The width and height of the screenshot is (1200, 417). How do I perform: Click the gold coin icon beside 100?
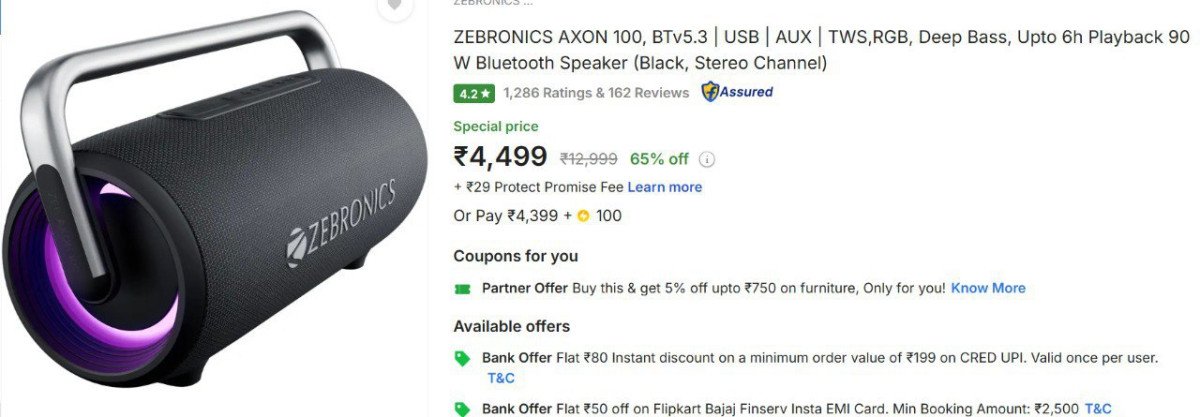[x=583, y=216]
